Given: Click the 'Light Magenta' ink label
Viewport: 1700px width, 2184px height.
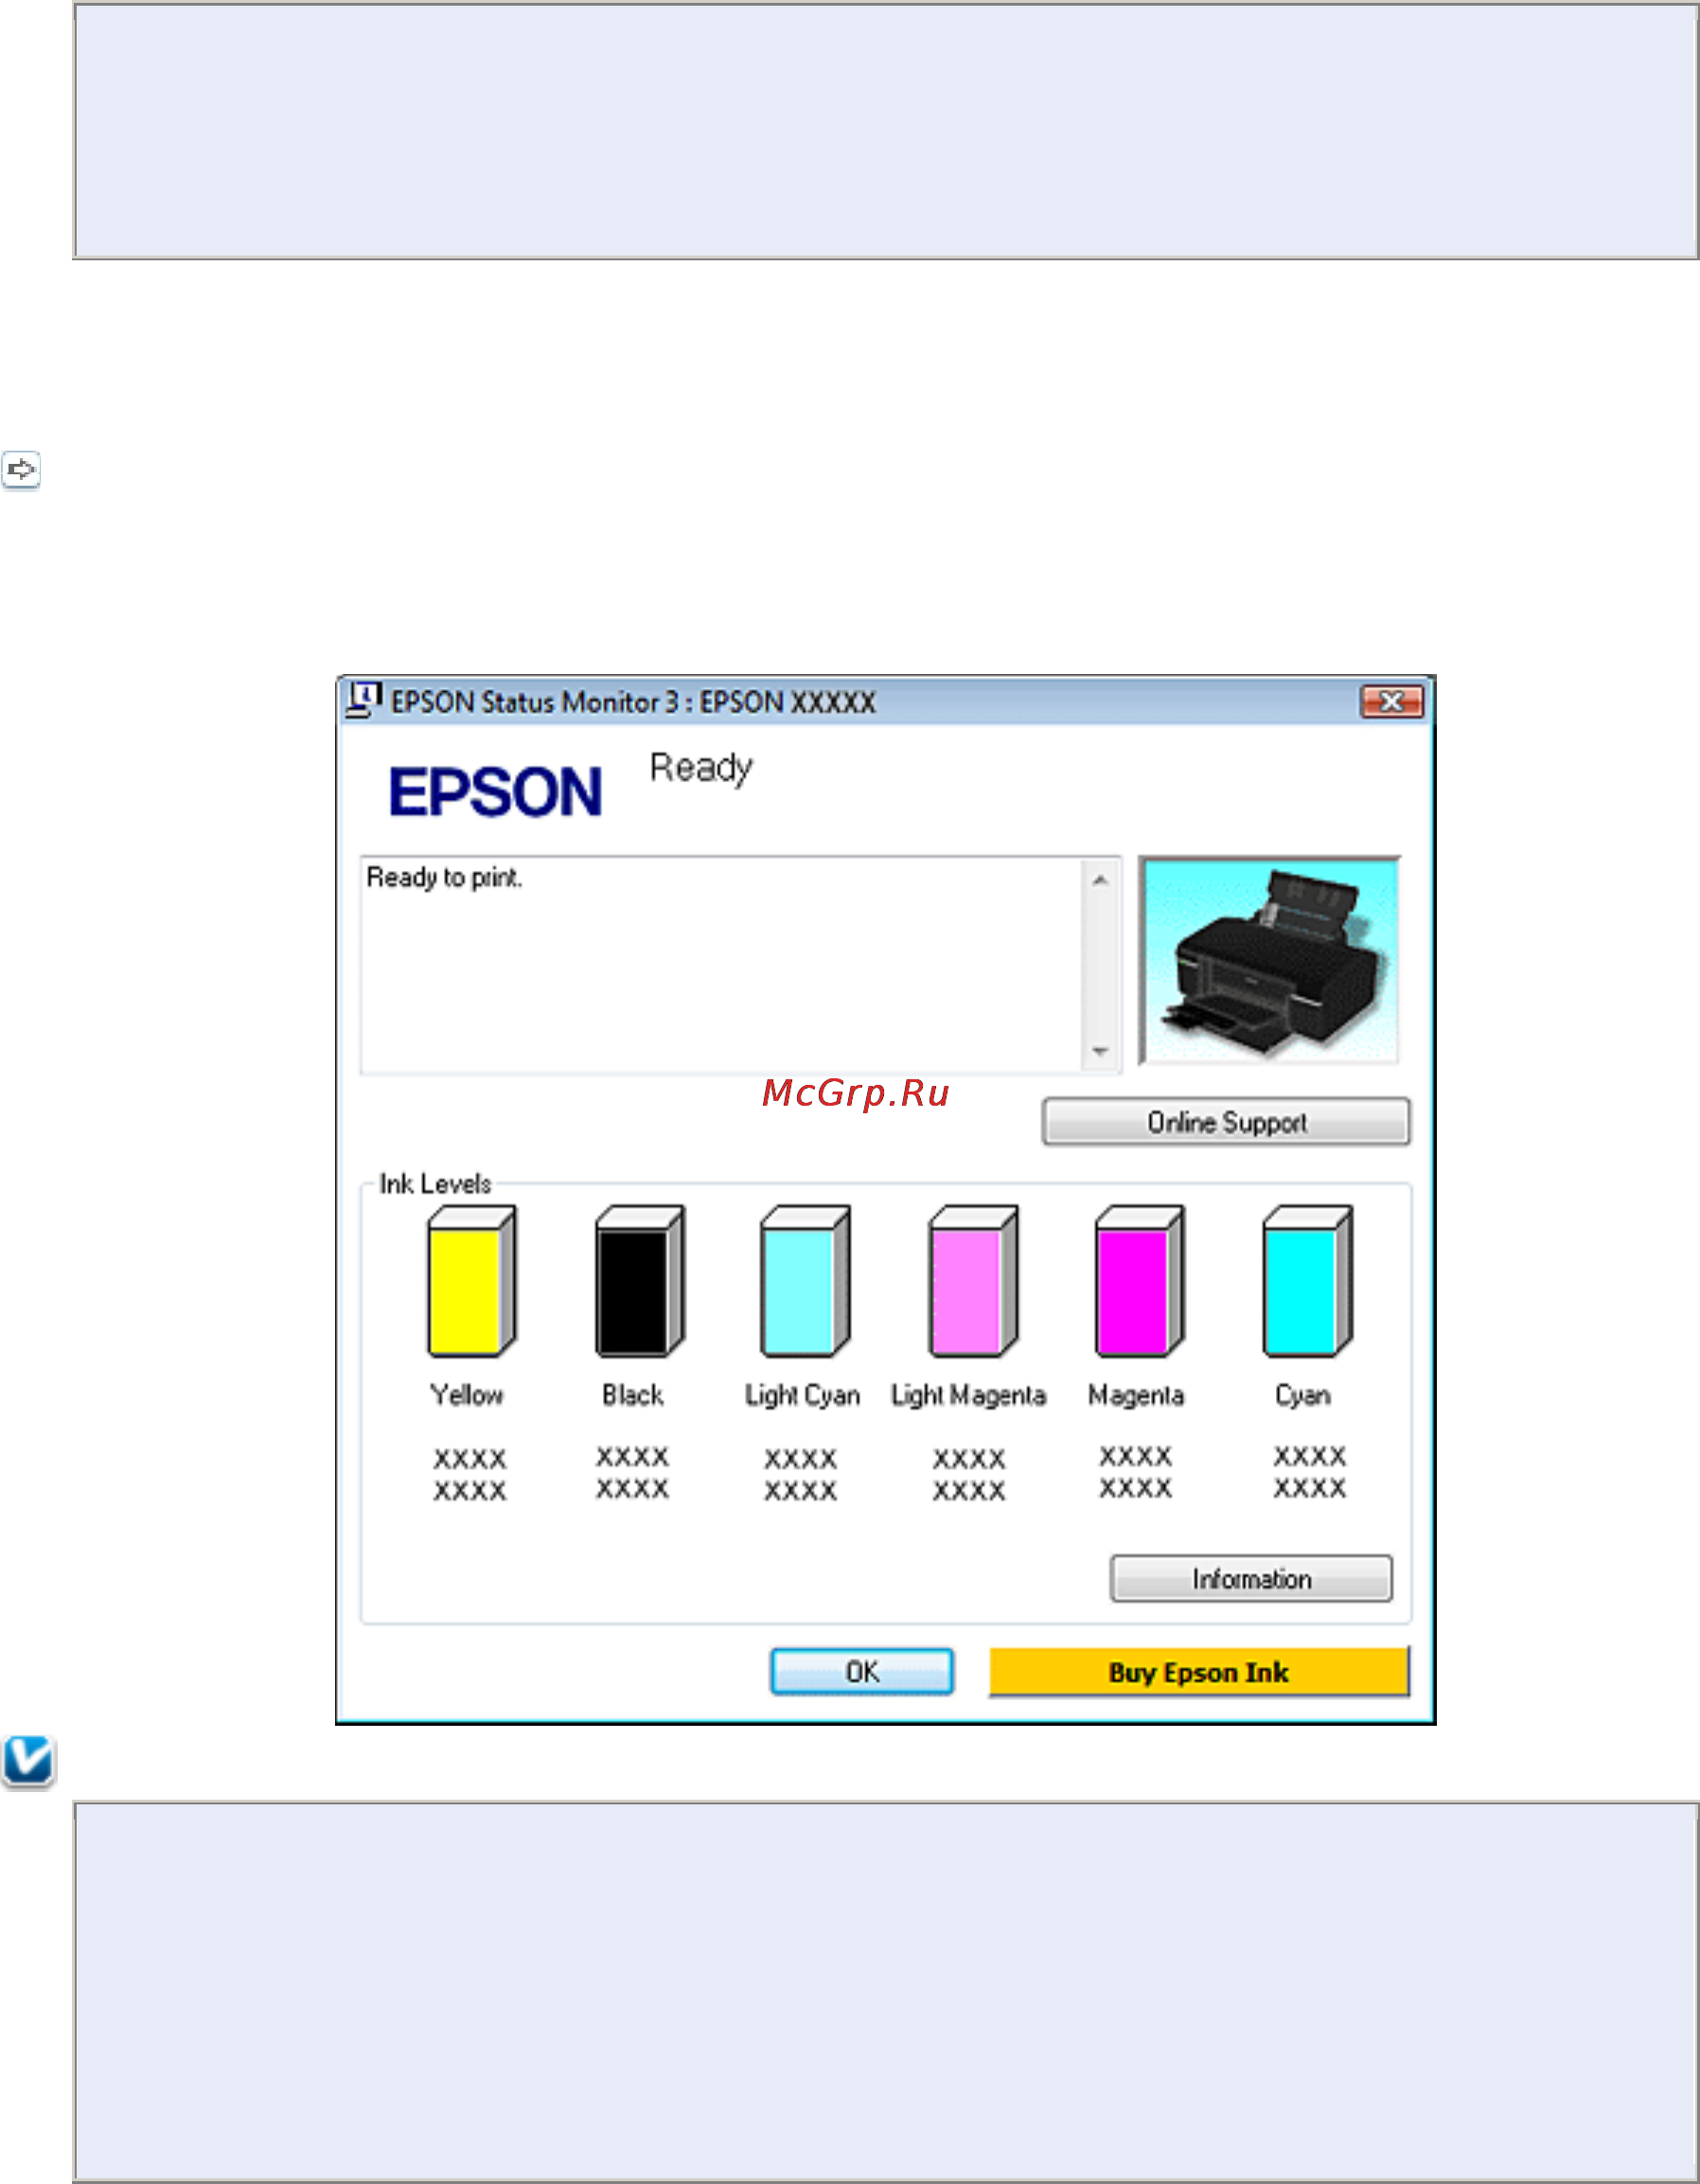Looking at the screenshot, I should (968, 1396).
